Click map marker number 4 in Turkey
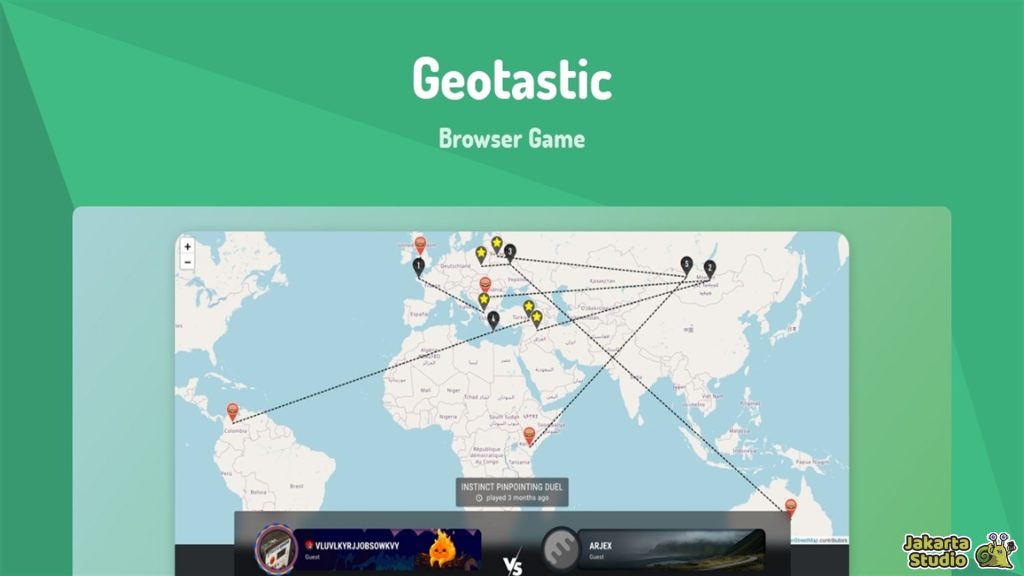This screenshot has height=576, width=1024. tap(493, 318)
